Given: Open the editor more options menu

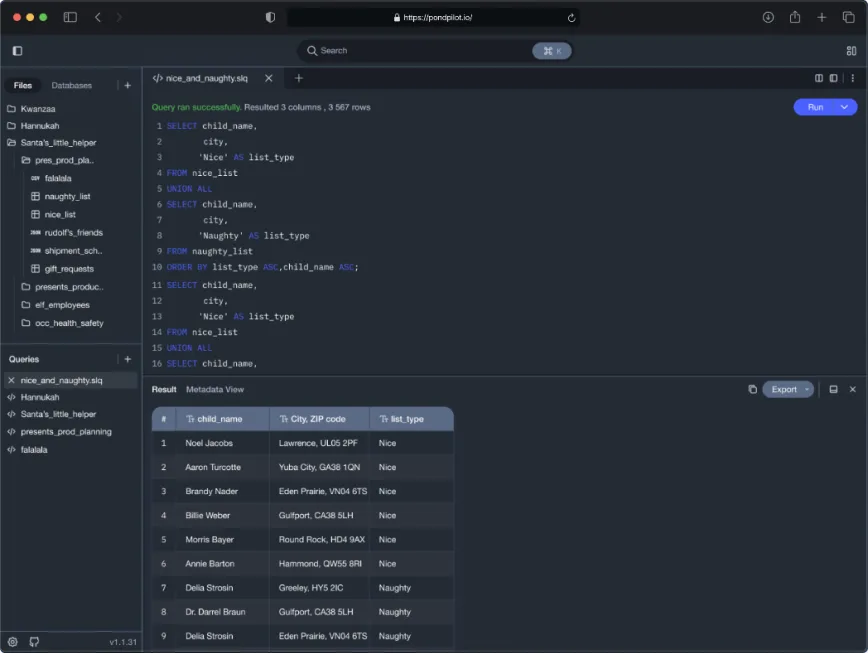Looking at the screenshot, I should 852,78.
